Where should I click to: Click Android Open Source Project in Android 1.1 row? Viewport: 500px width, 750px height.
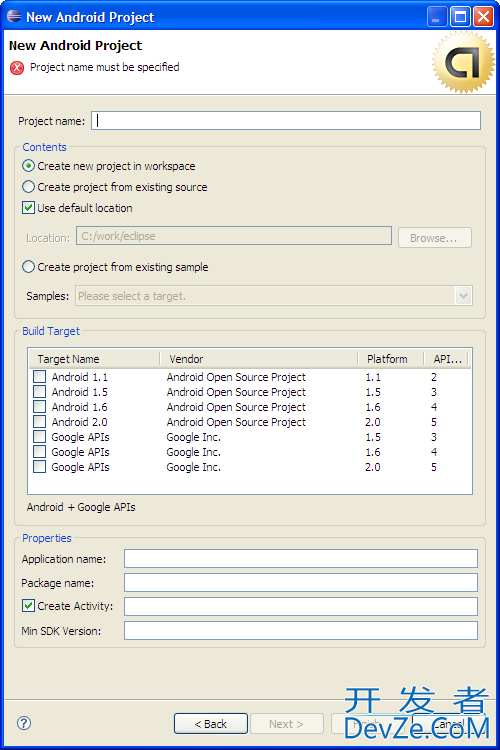click(x=236, y=377)
